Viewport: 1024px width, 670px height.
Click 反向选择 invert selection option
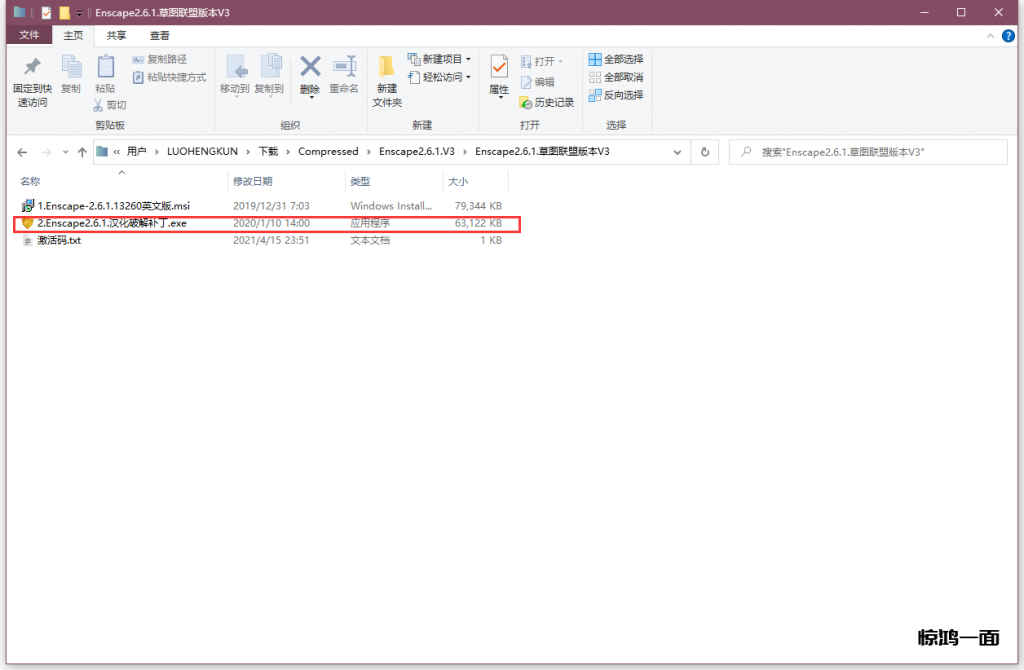(615, 95)
